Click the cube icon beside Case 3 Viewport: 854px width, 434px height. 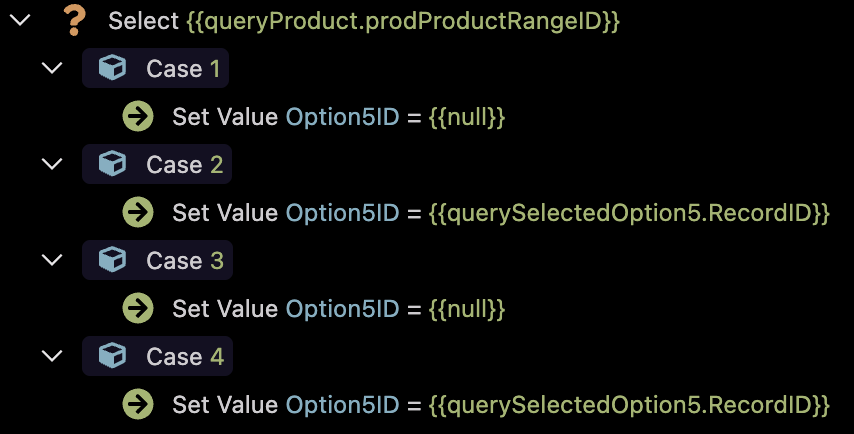point(112,260)
